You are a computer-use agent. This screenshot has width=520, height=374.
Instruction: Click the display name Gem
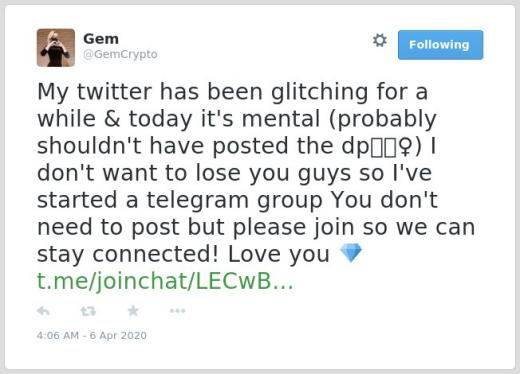pos(101,39)
